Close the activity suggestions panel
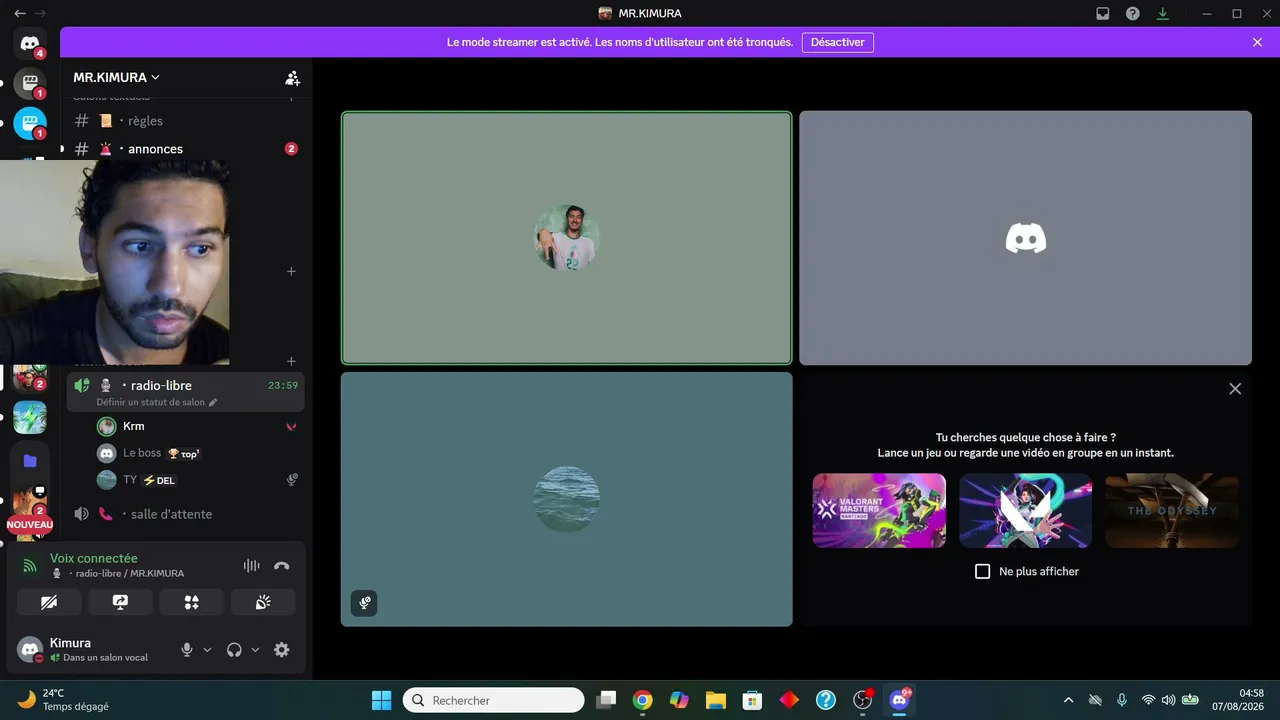 click(1235, 389)
